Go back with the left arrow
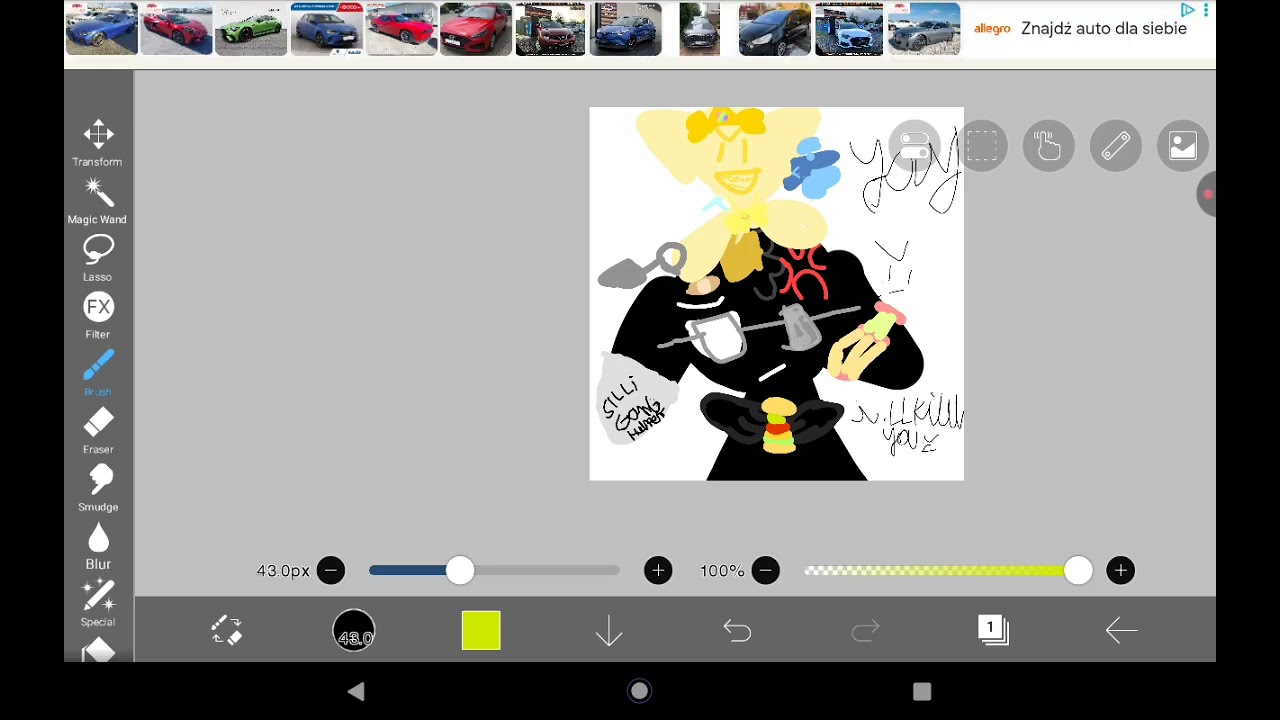The width and height of the screenshot is (1280, 720). click(1121, 630)
